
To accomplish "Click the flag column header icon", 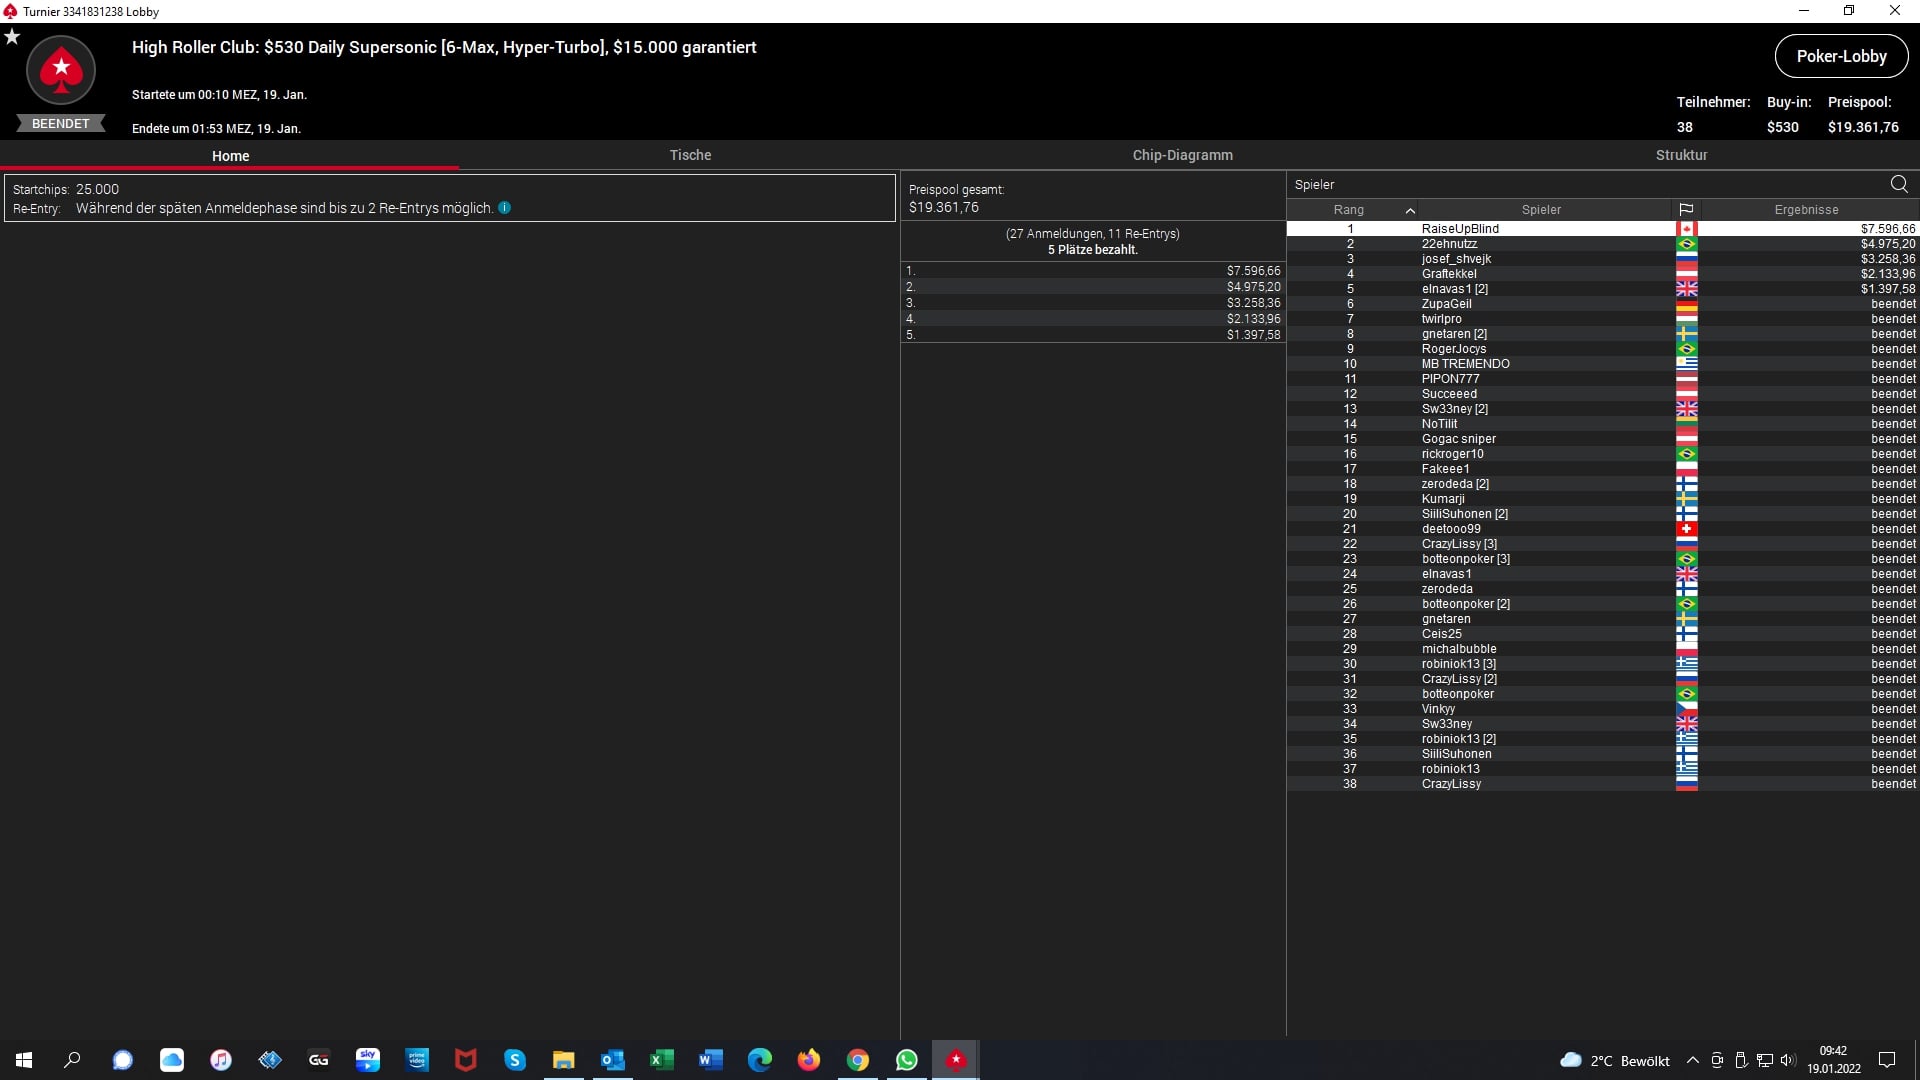I will 1686,210.
